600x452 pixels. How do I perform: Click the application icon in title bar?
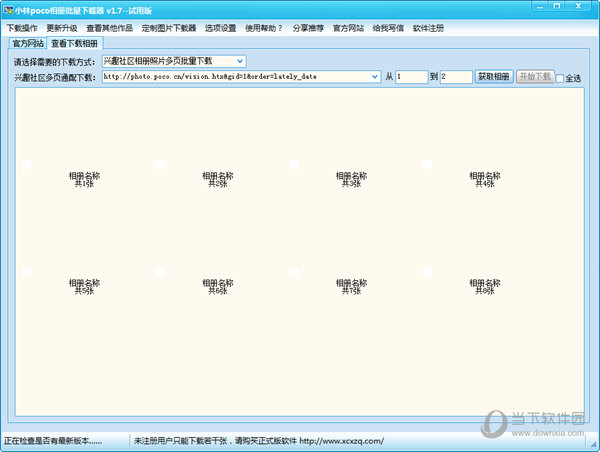pyautogui.click(x=8, y=10)
